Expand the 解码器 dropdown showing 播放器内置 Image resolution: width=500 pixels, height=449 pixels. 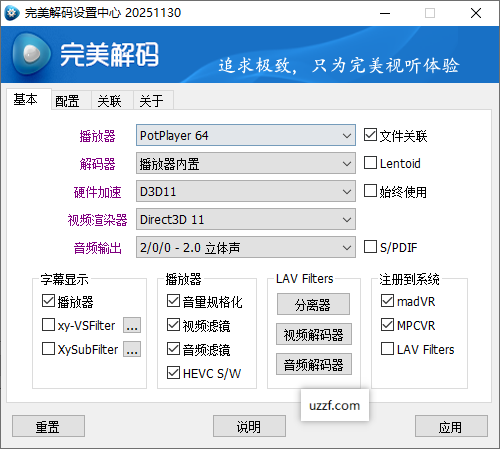coord(246,163)
